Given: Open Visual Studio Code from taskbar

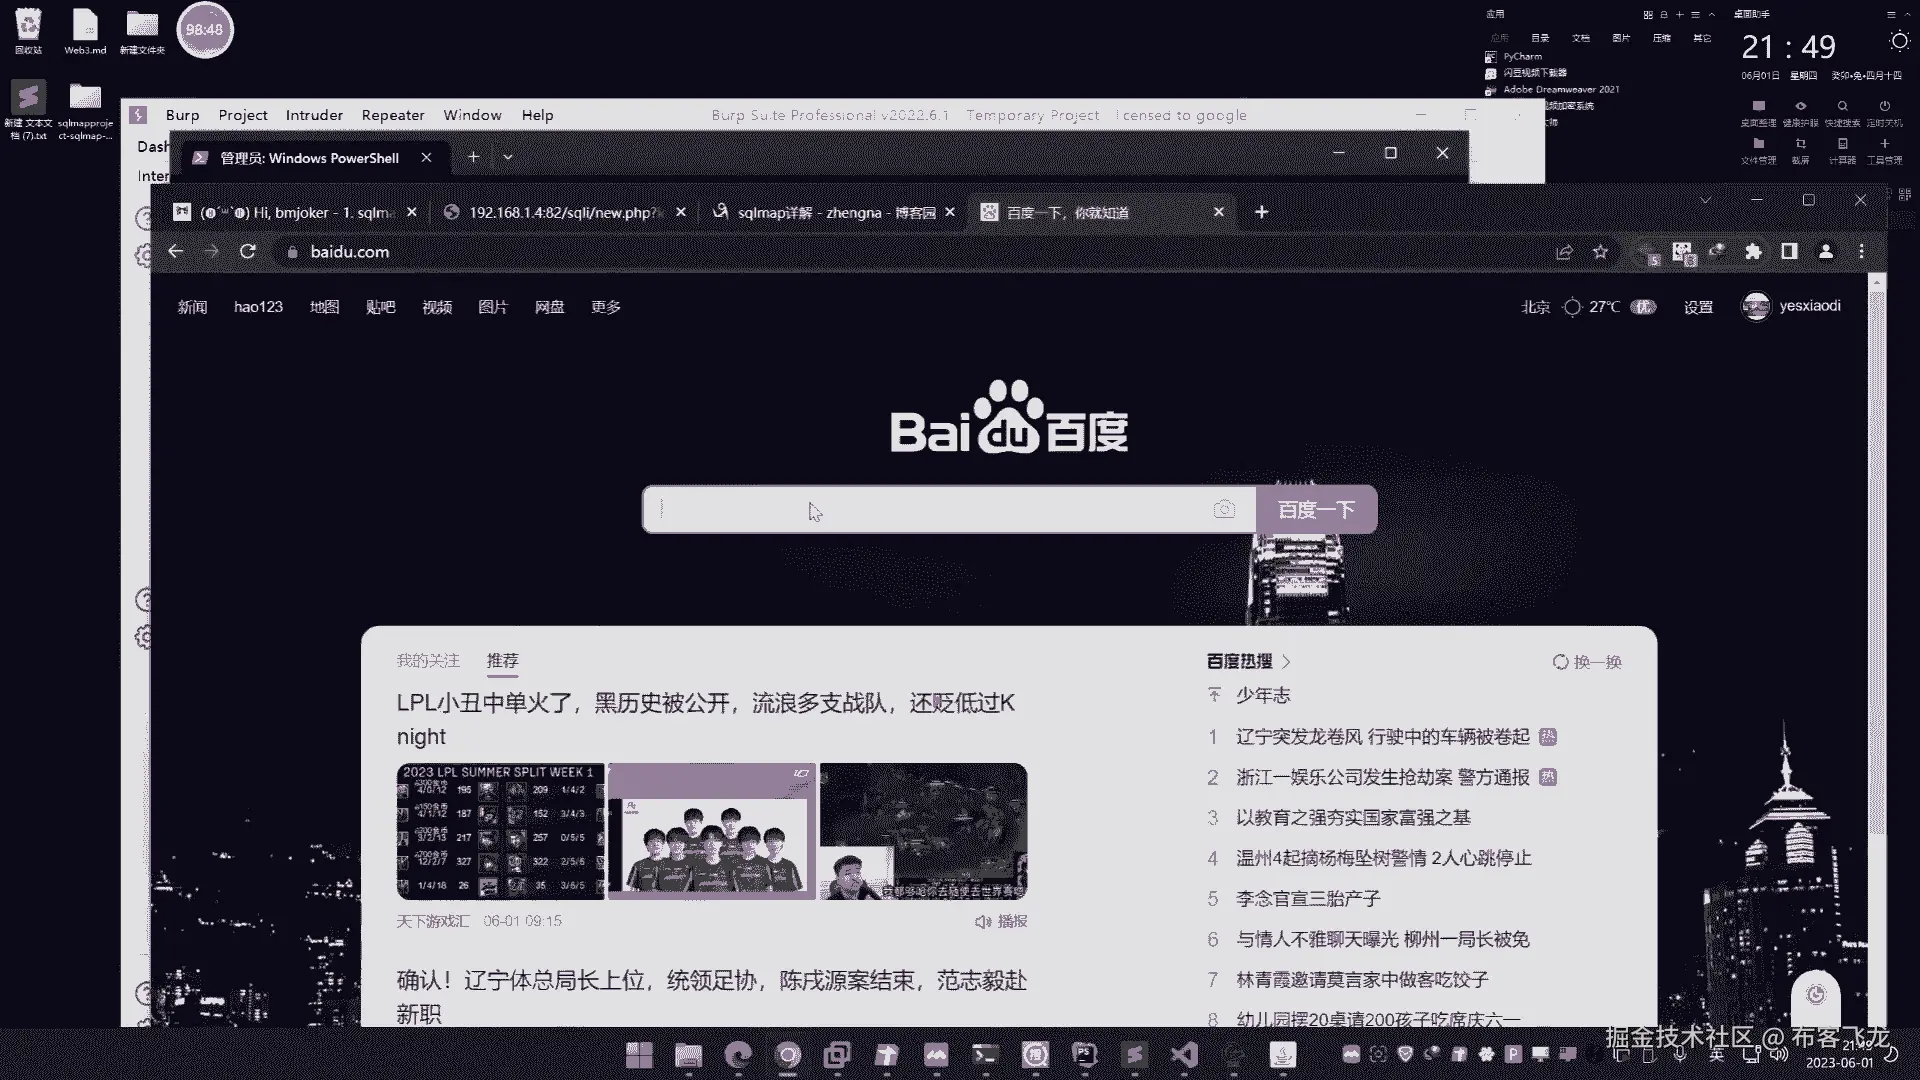Looking at the screenshot, I should click(1184, 1054).
